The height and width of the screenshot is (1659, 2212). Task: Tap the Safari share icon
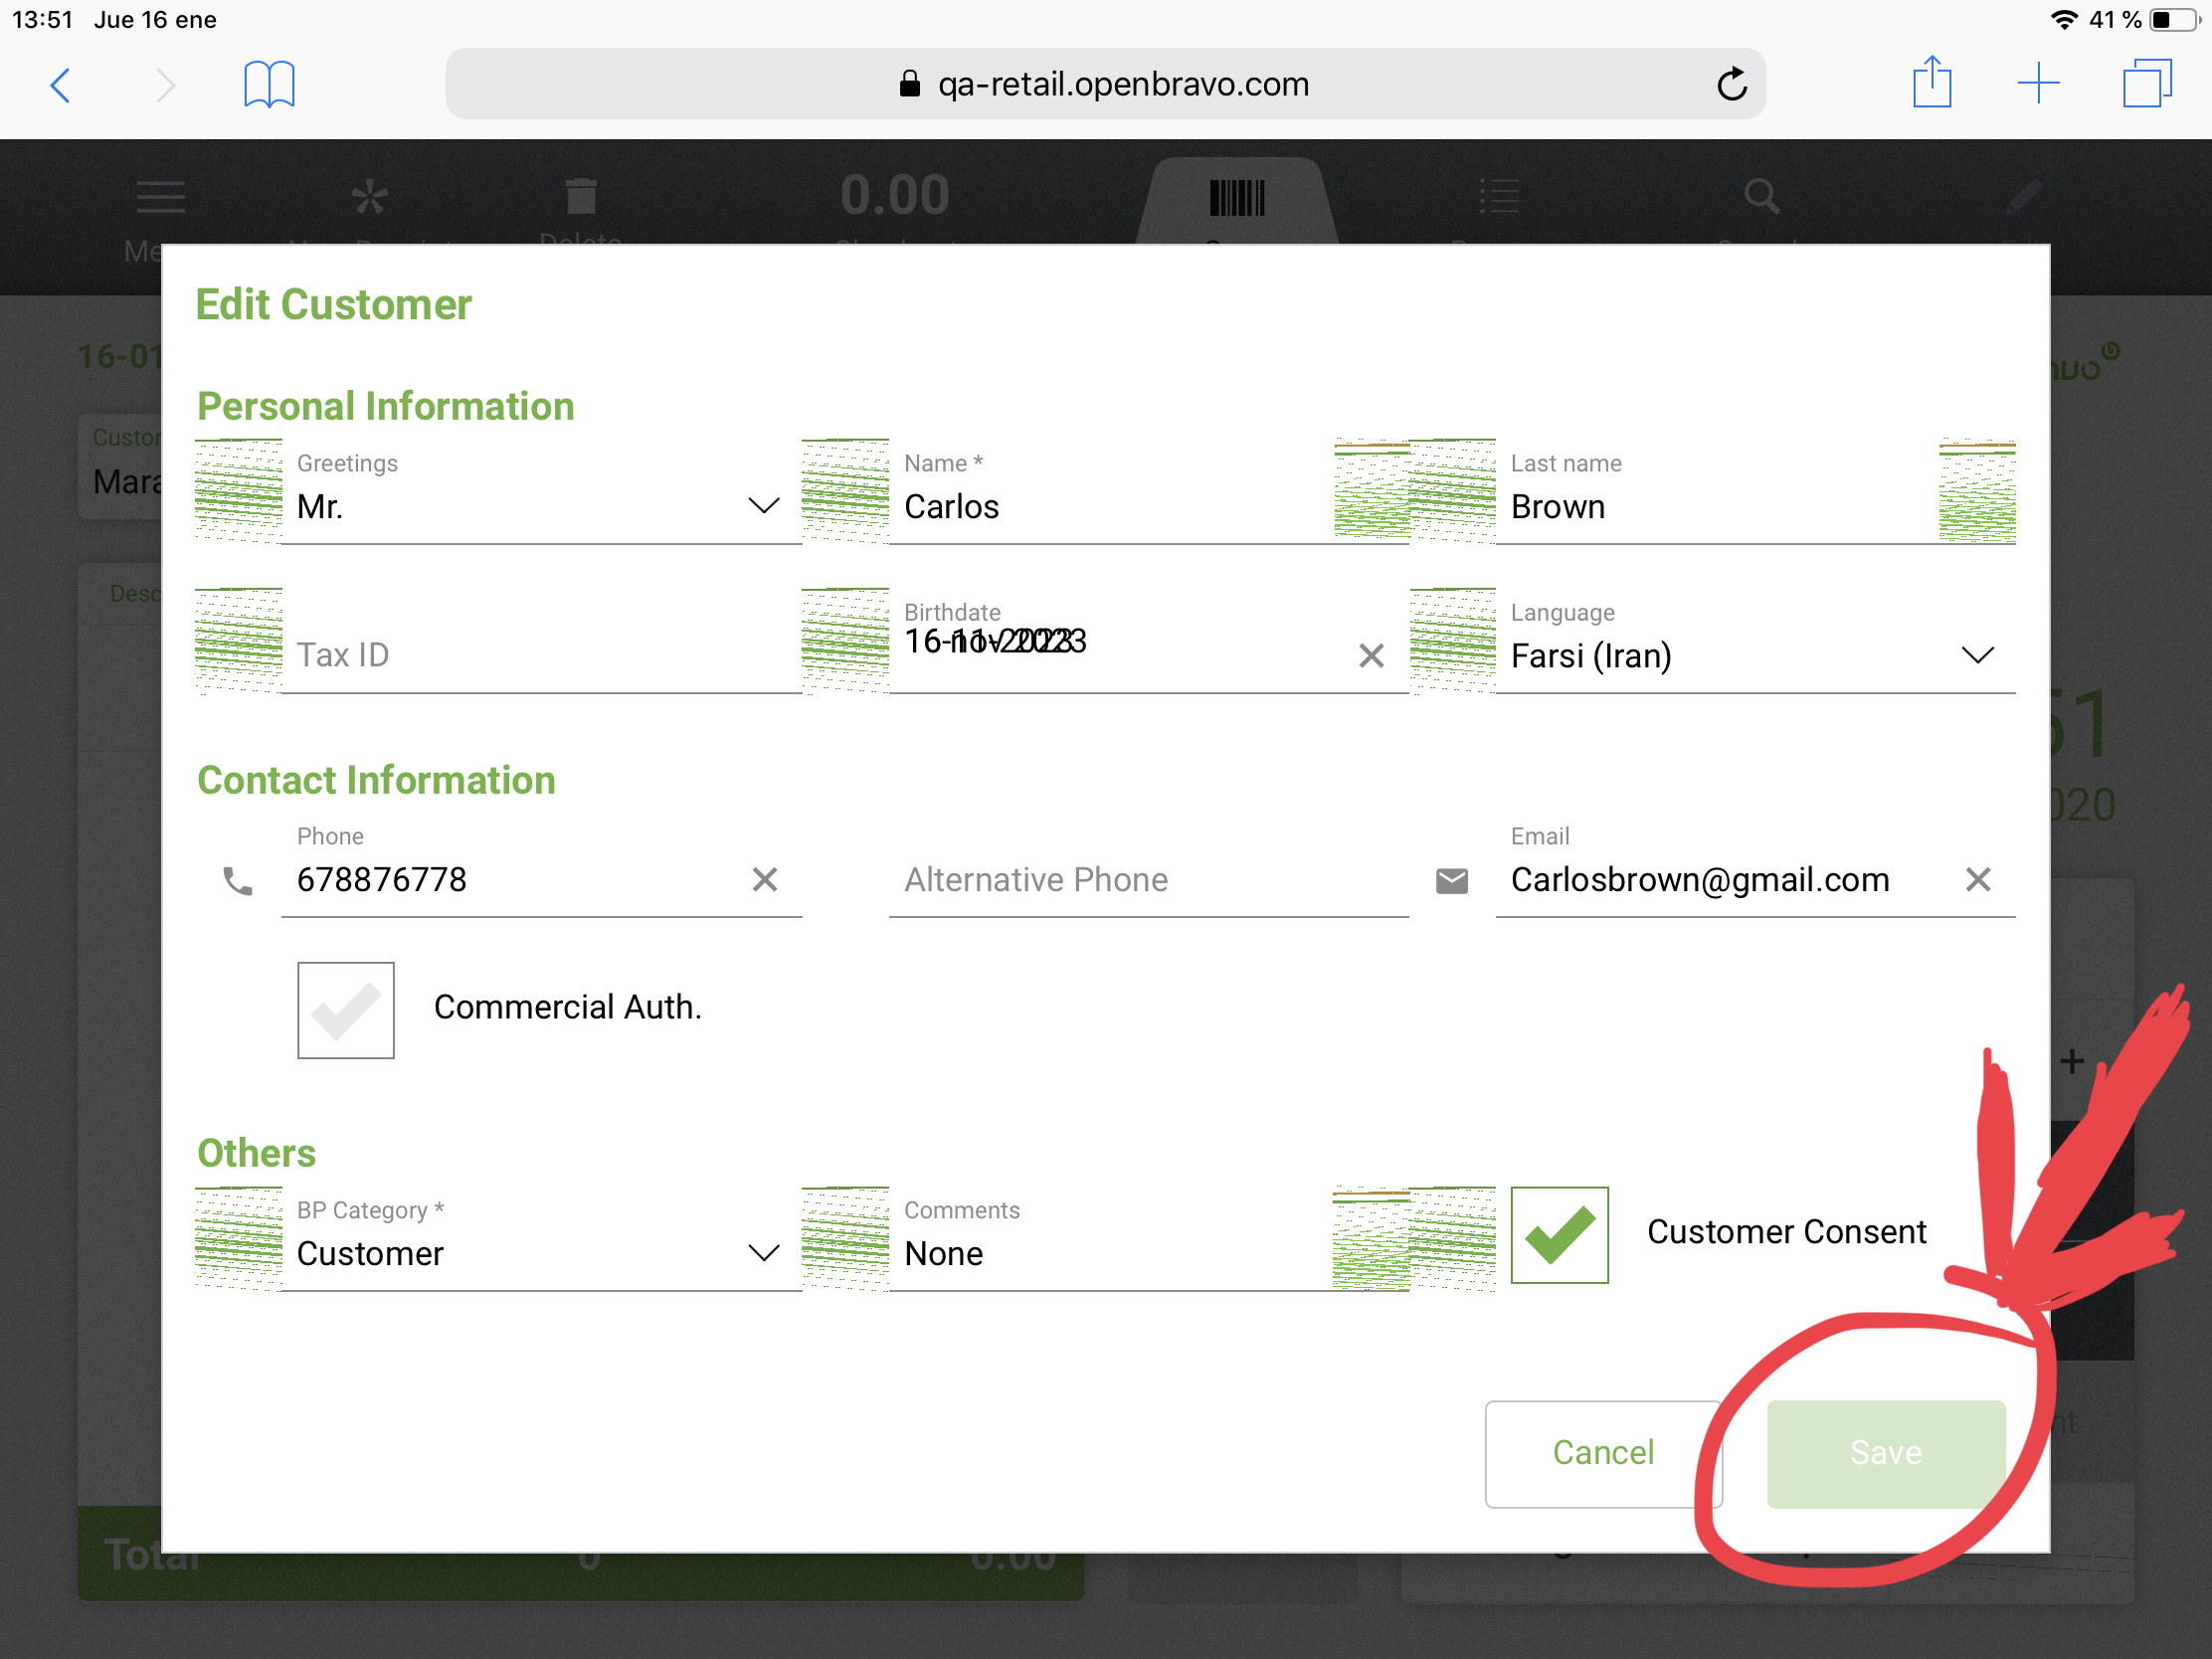click(x=1931, y=83)
